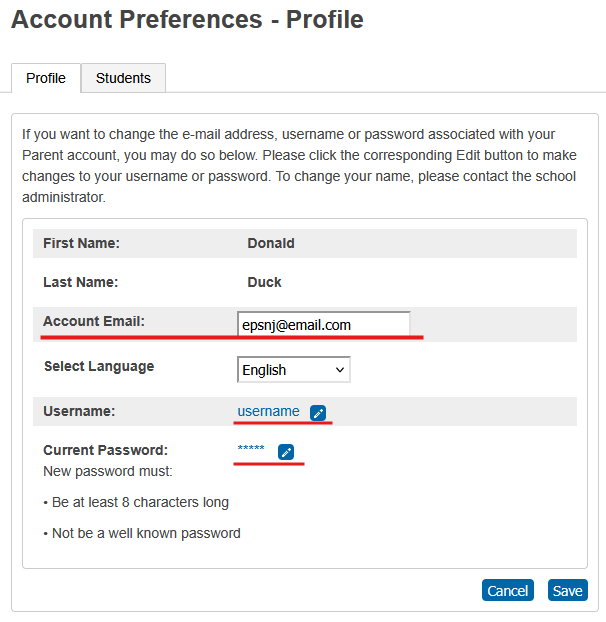Click the last name value Duck

tap(264, 282)
